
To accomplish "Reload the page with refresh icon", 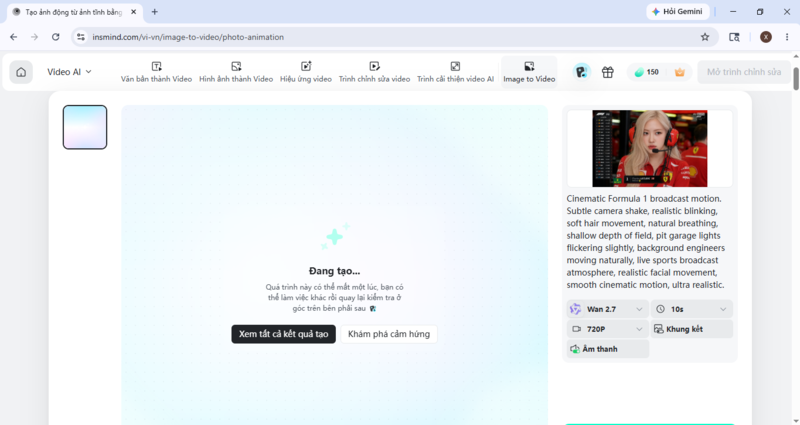I will pos(56,37).
